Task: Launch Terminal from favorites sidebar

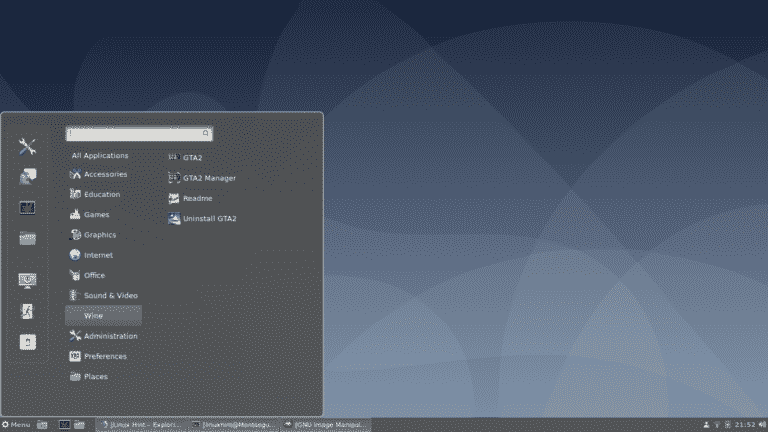Action: click(x=27, y=208)
